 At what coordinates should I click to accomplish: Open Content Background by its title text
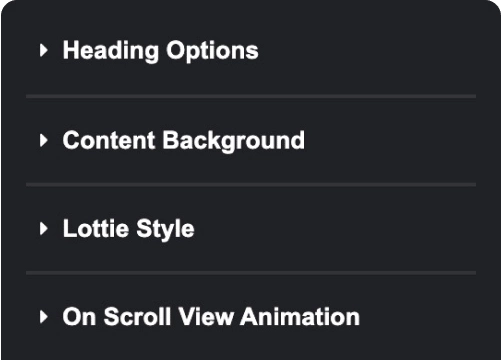tap(184, 141)
